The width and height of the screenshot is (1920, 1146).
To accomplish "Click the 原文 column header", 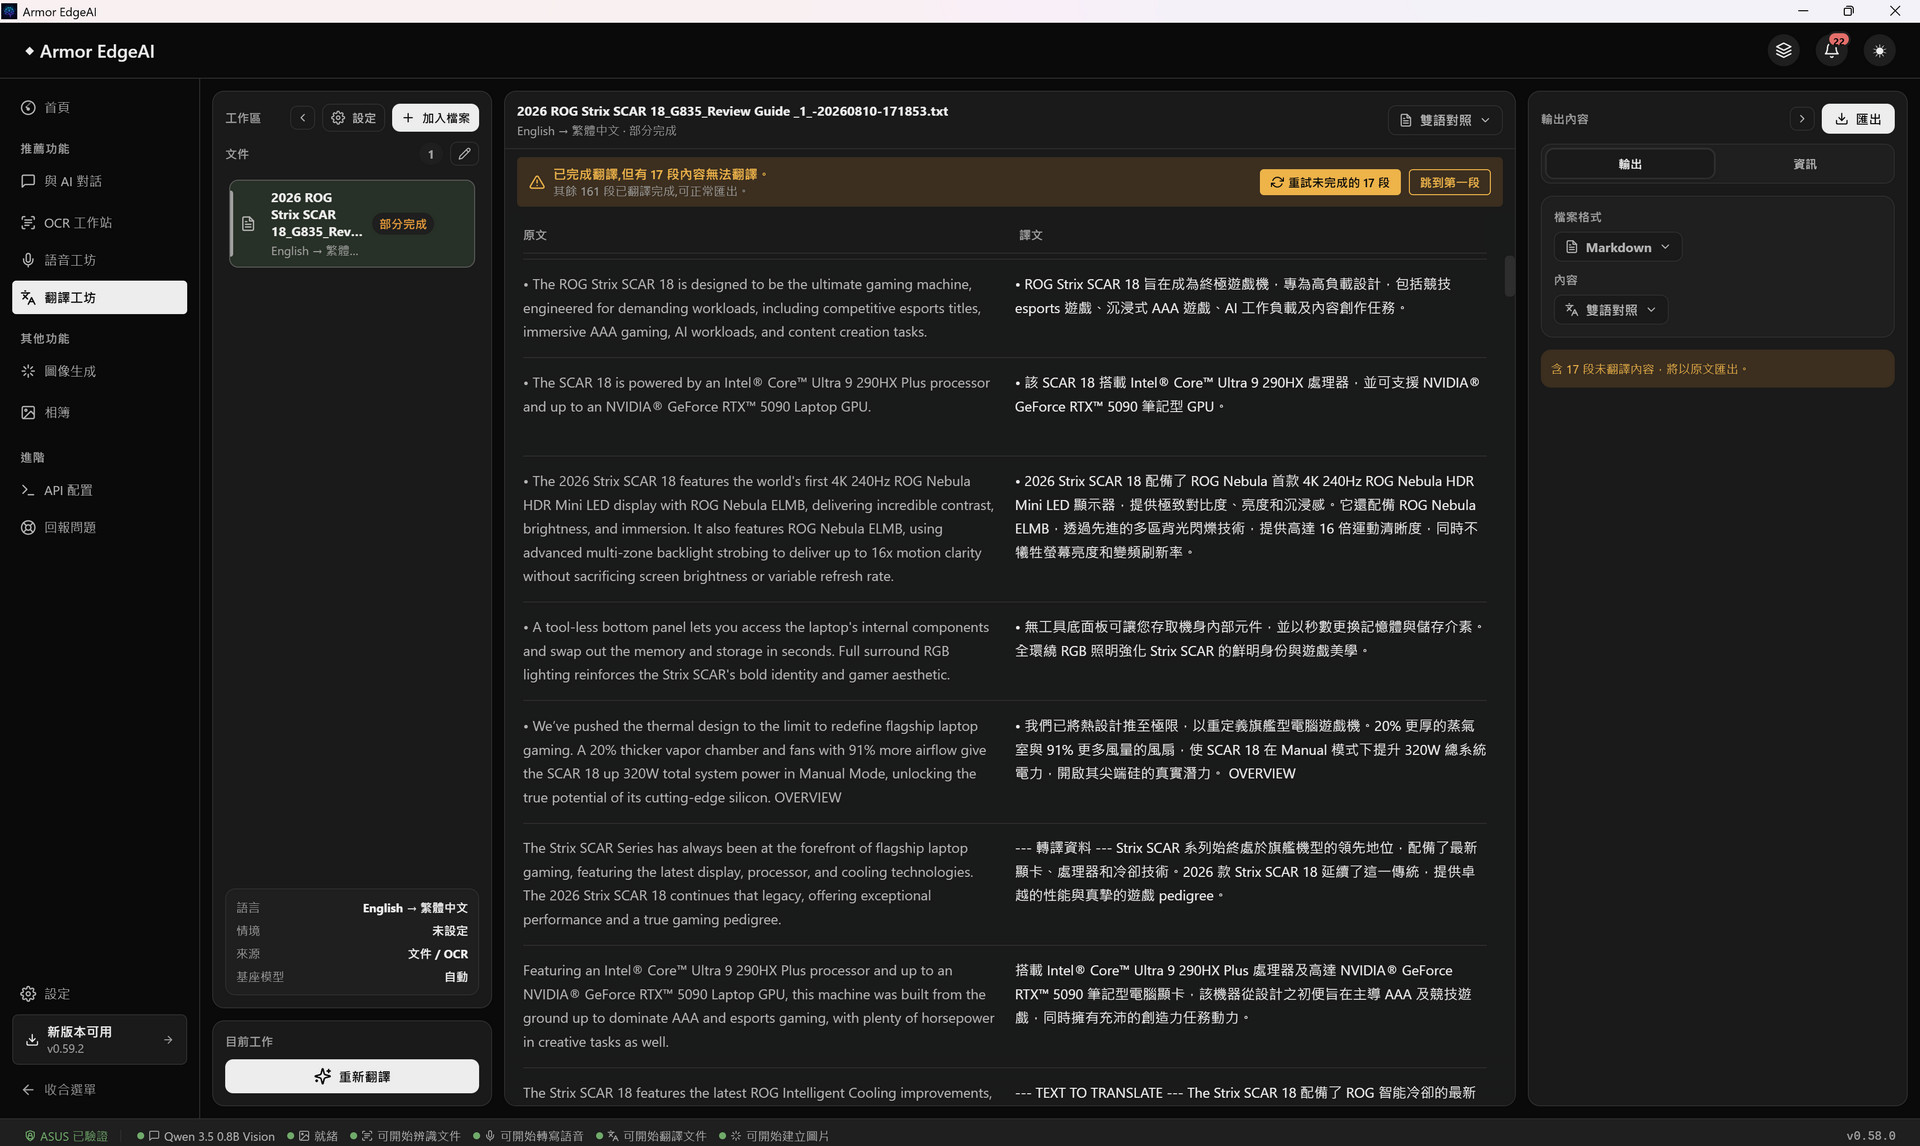I will coord(535,235).
